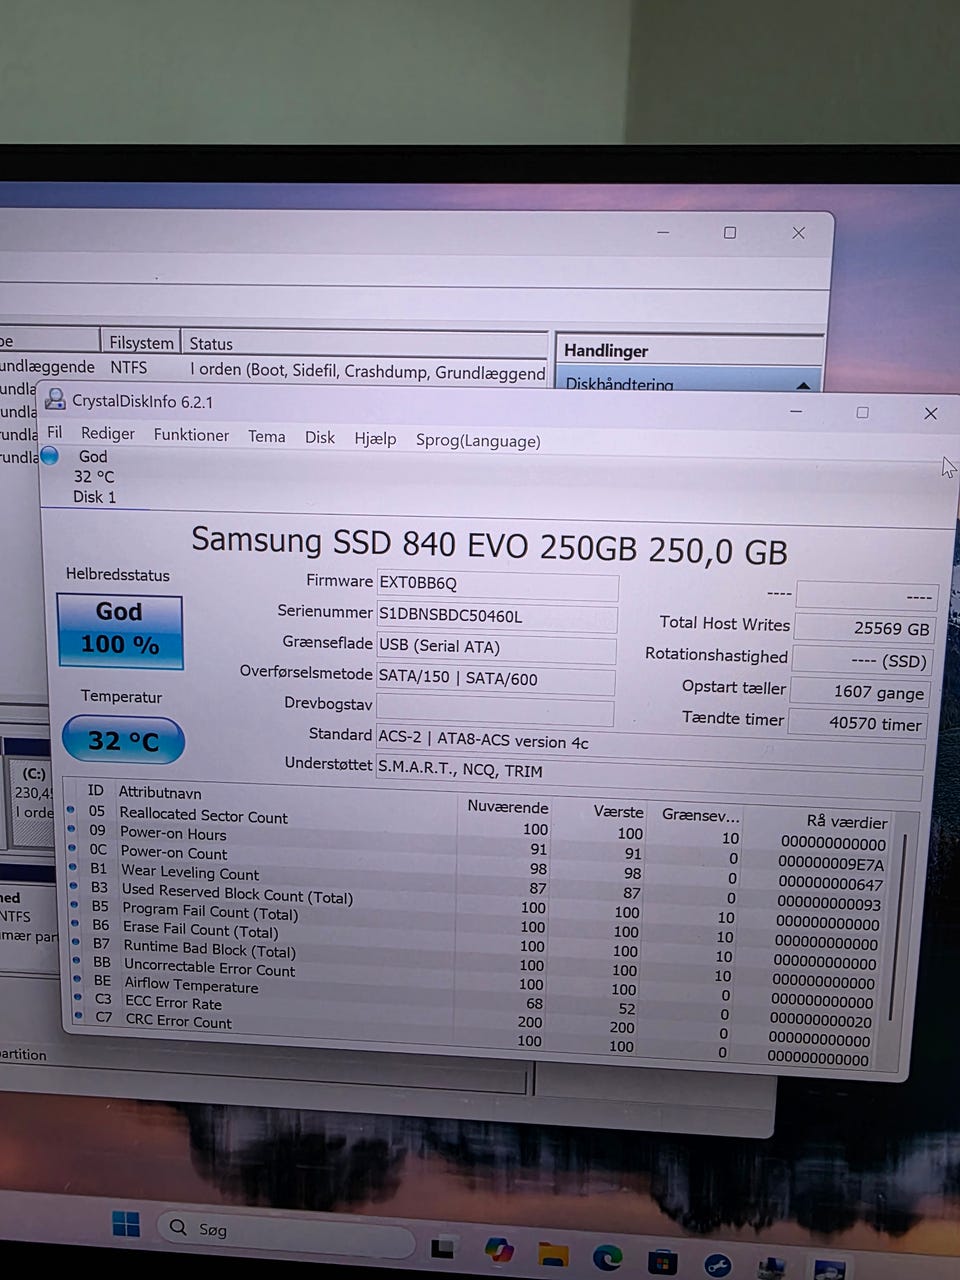Image resolution: width=960 pixels, height=1280 pixels.
Task: Click the Opstart tæller value 1607 gange
Action: (x=860, y=692)
